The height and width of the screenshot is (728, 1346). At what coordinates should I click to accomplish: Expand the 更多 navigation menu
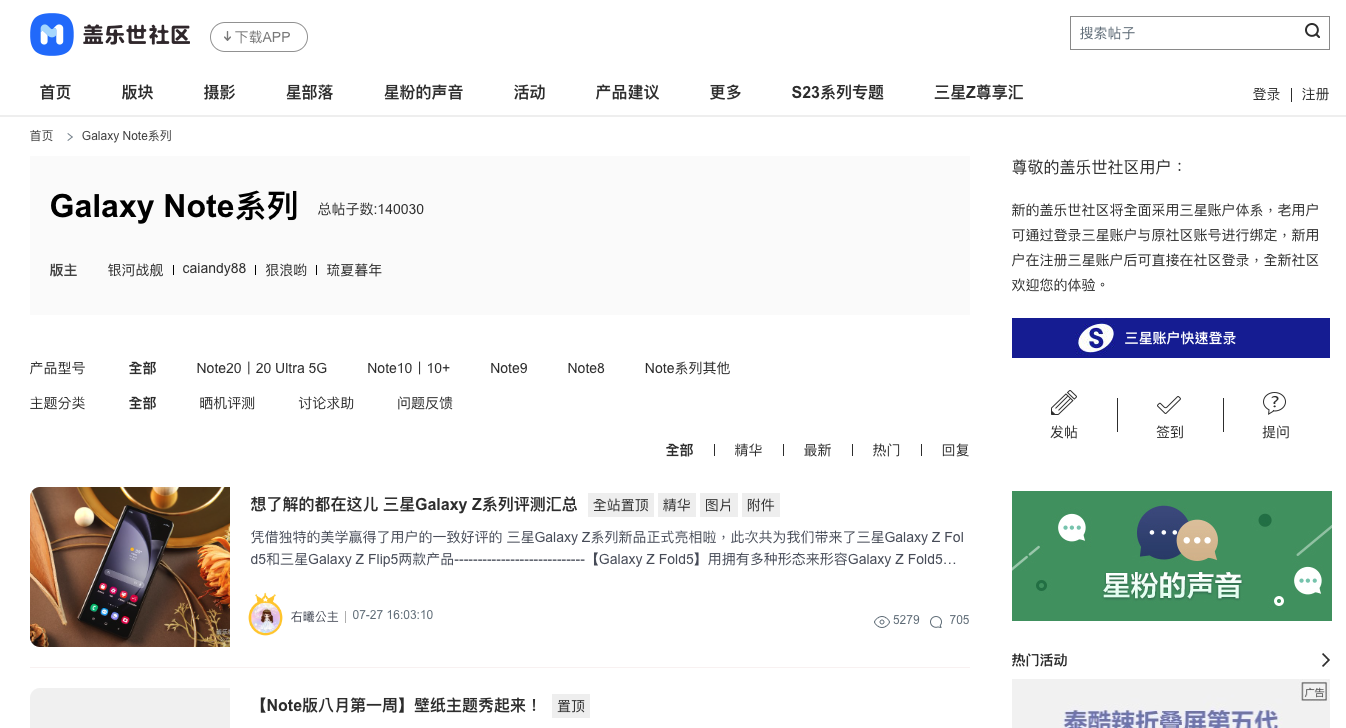click(x=726, y=92)
